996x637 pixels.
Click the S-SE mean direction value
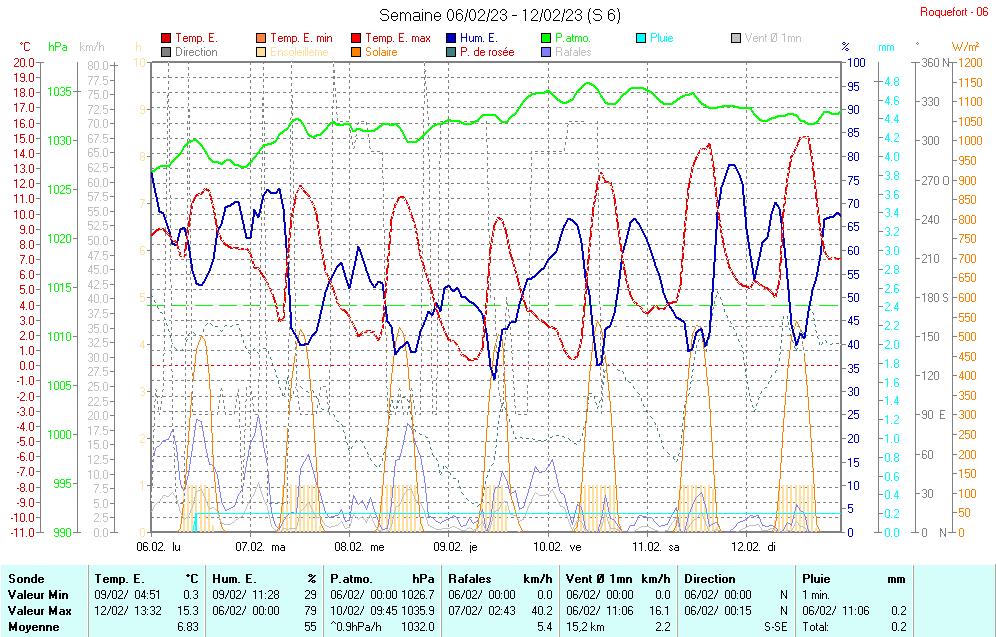(x=776, y=626)
